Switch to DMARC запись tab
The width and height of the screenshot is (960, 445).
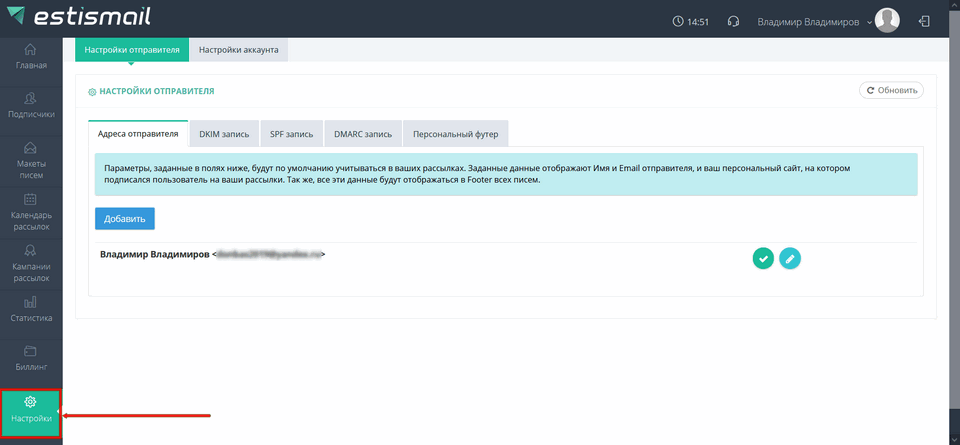[363, 133]
